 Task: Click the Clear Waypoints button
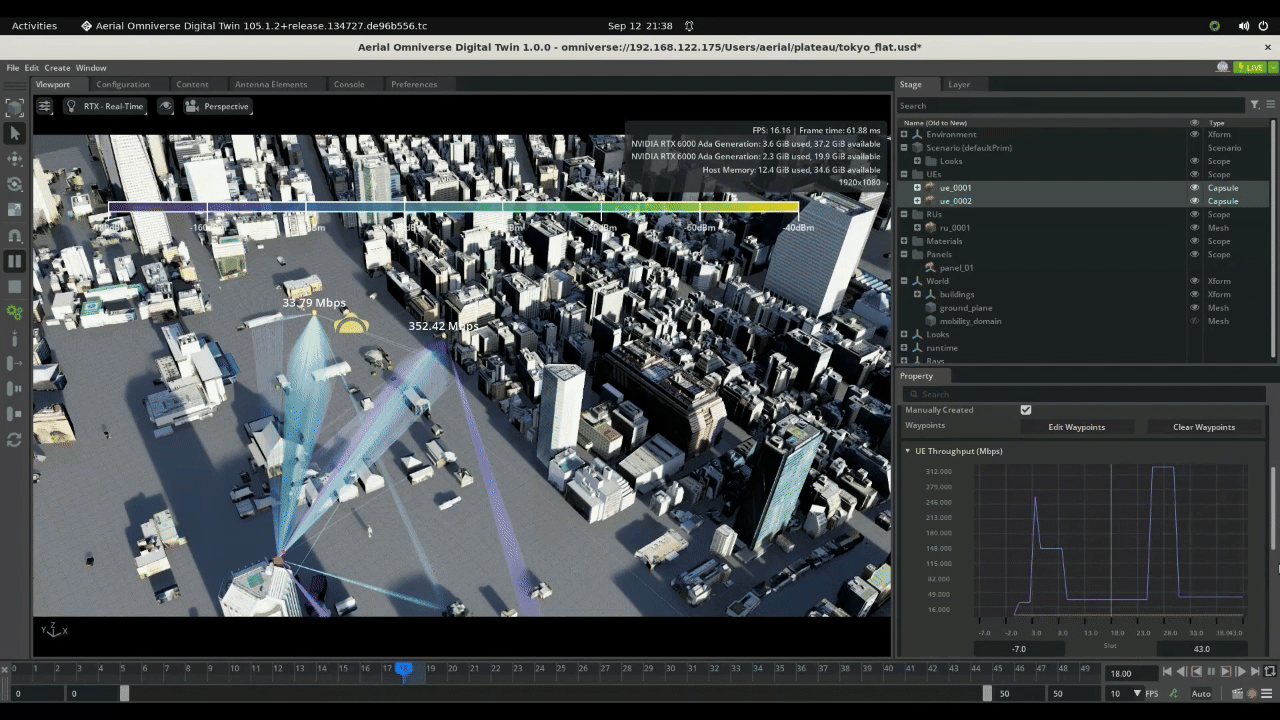[1204, 427]
